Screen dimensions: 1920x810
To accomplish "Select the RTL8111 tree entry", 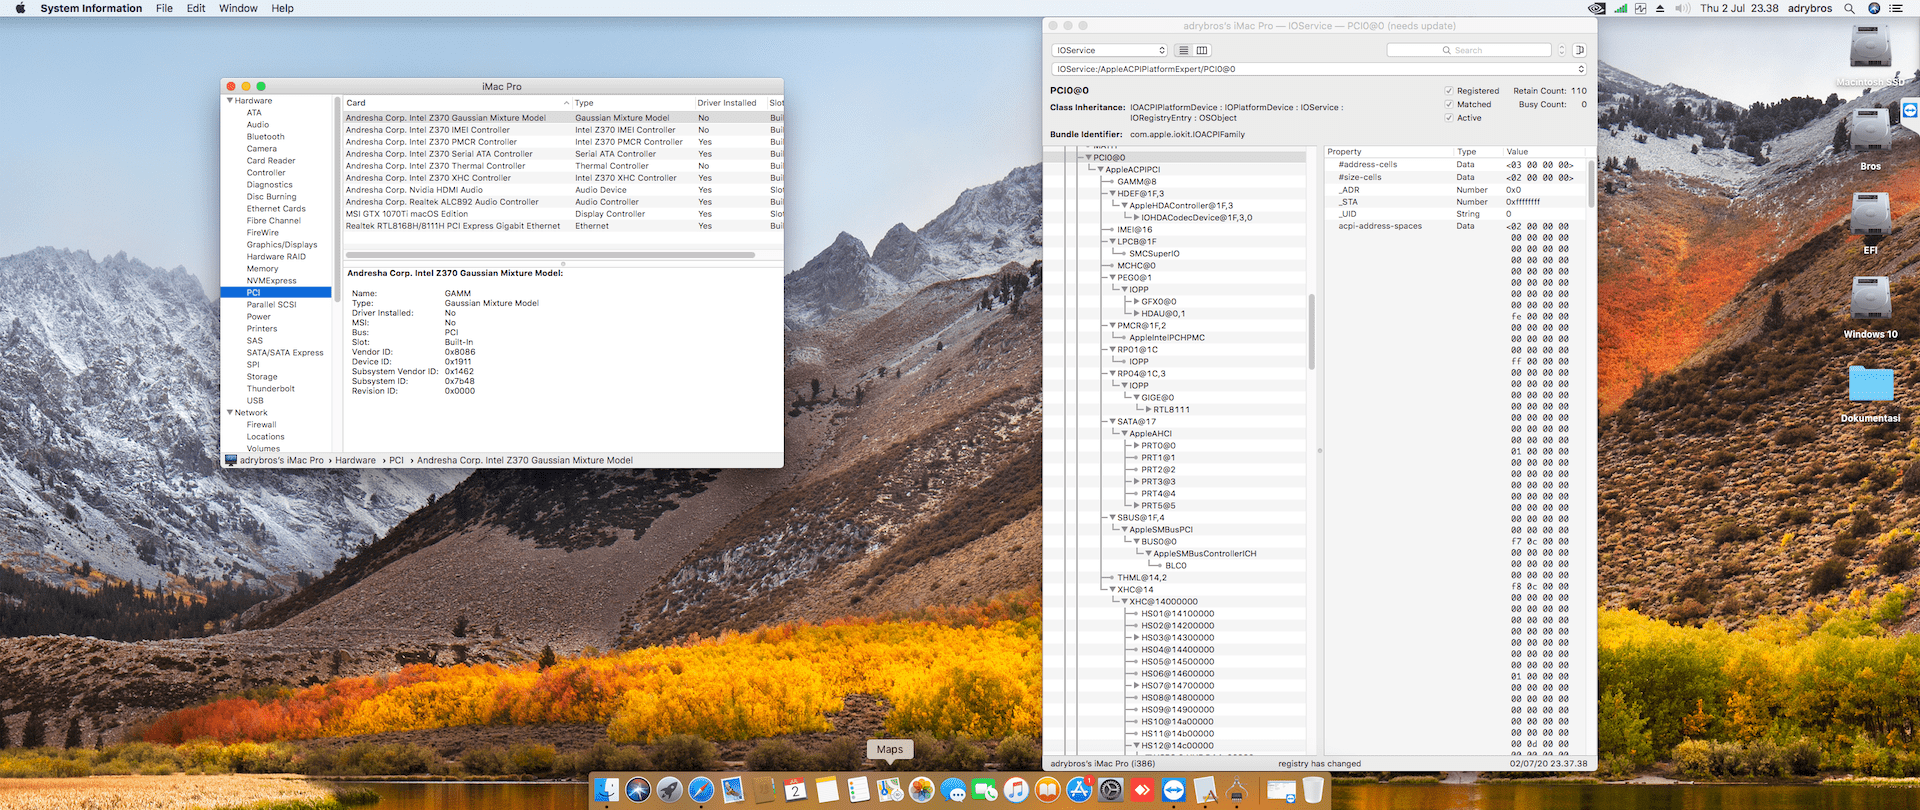I will click(1171, 410).
